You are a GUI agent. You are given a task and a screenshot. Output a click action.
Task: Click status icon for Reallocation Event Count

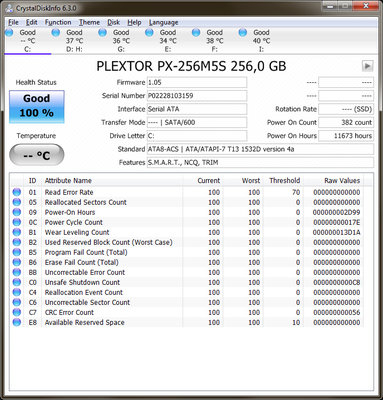tap(17, 292)
